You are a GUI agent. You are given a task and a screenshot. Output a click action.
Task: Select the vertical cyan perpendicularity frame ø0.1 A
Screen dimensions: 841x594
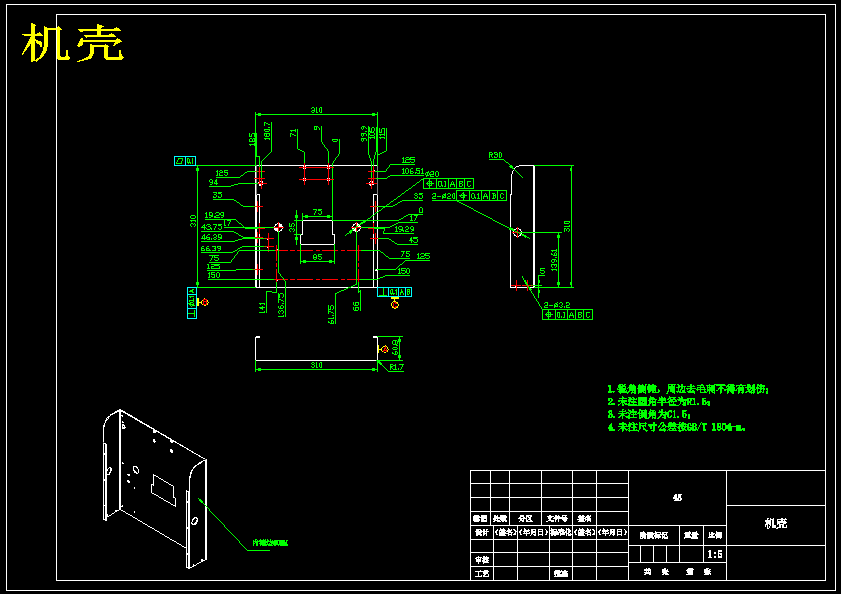click(191, 303)
